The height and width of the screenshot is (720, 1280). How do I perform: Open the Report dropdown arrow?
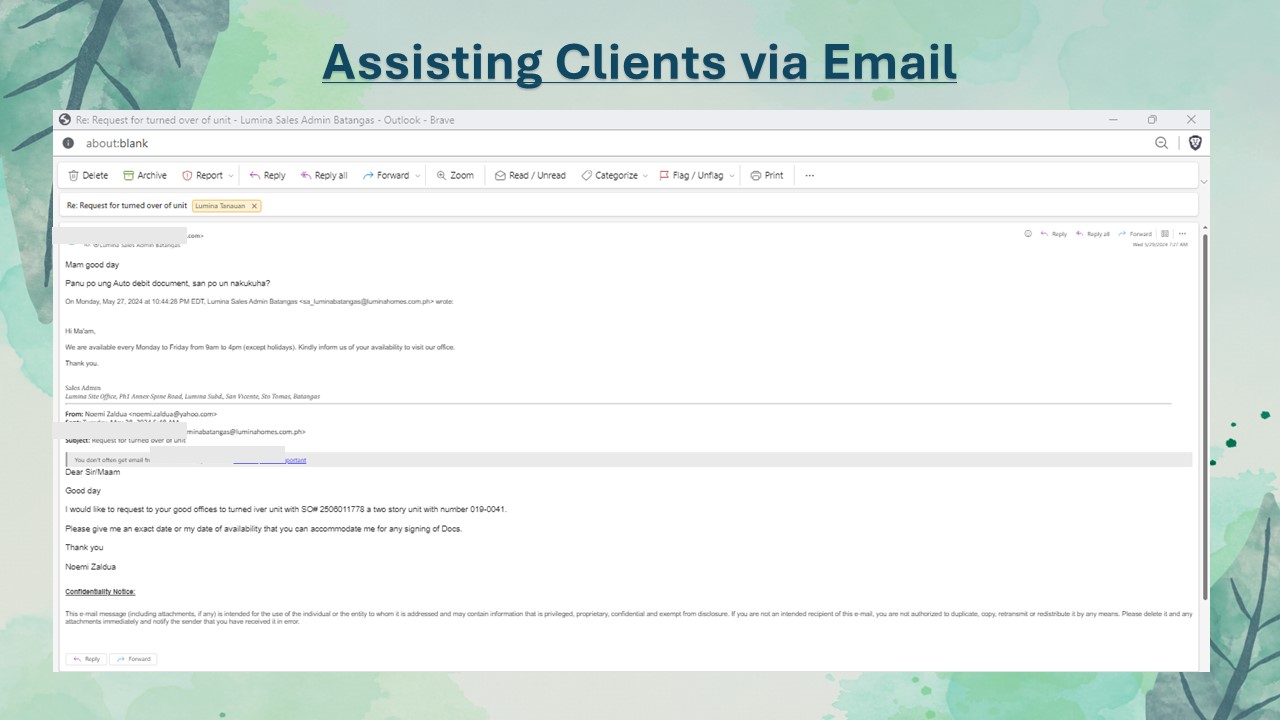coord(231,175)
